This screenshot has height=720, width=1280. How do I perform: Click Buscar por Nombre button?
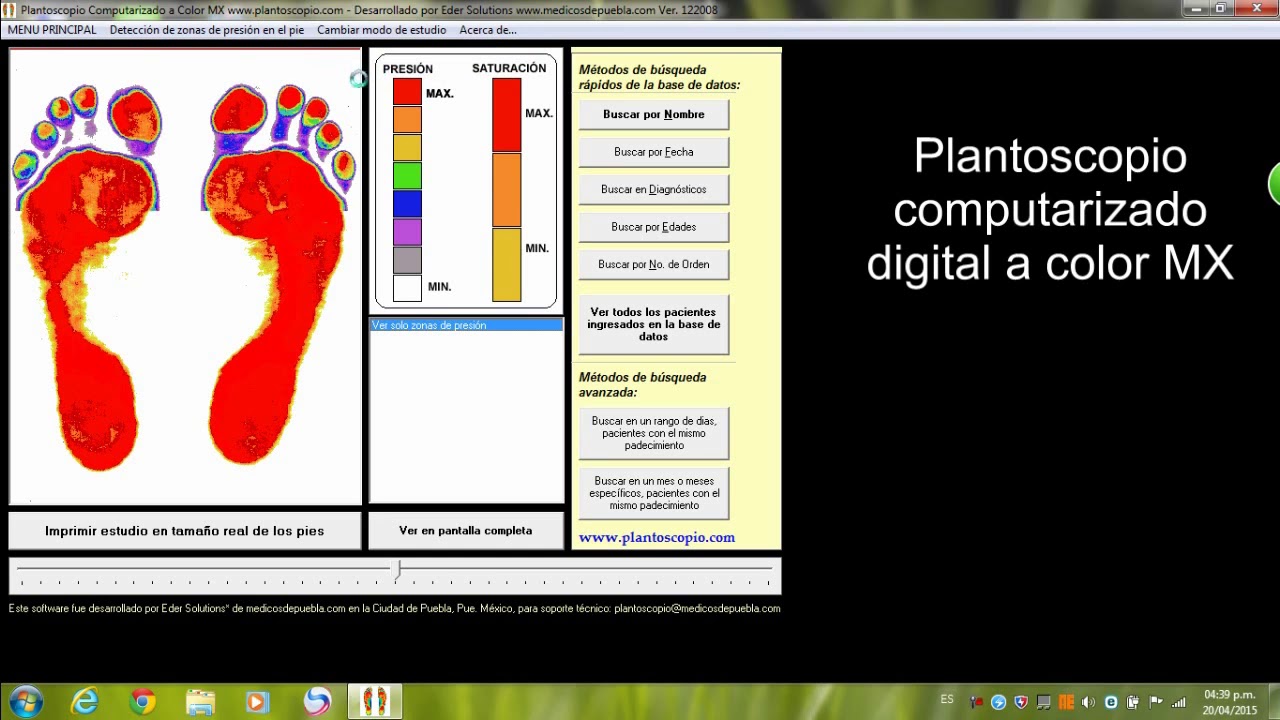coord(654,114)
